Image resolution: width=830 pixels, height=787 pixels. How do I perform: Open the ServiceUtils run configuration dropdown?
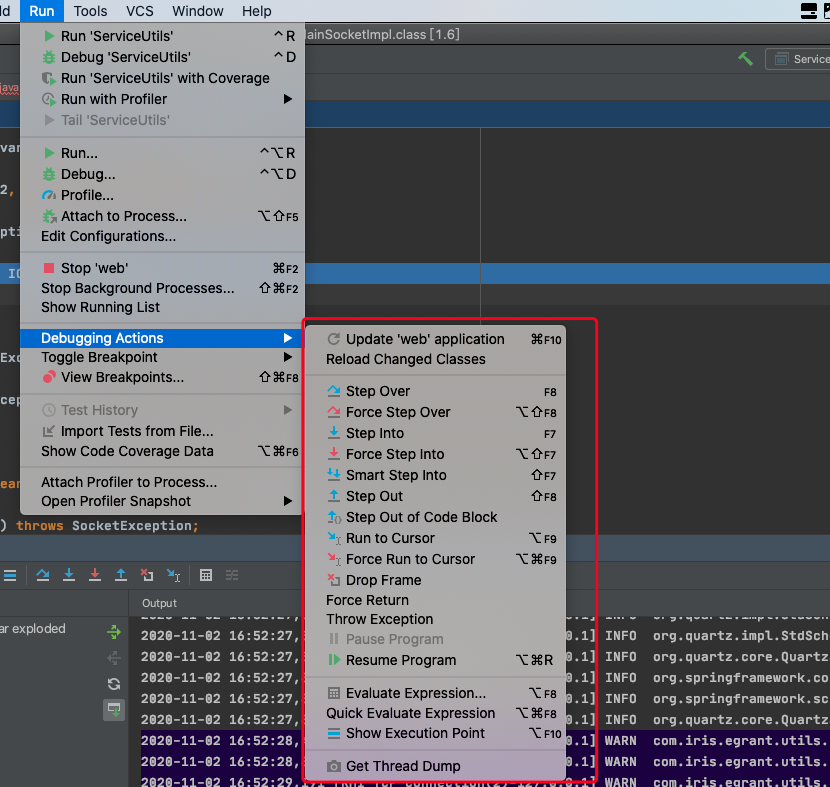click(800, 59)
